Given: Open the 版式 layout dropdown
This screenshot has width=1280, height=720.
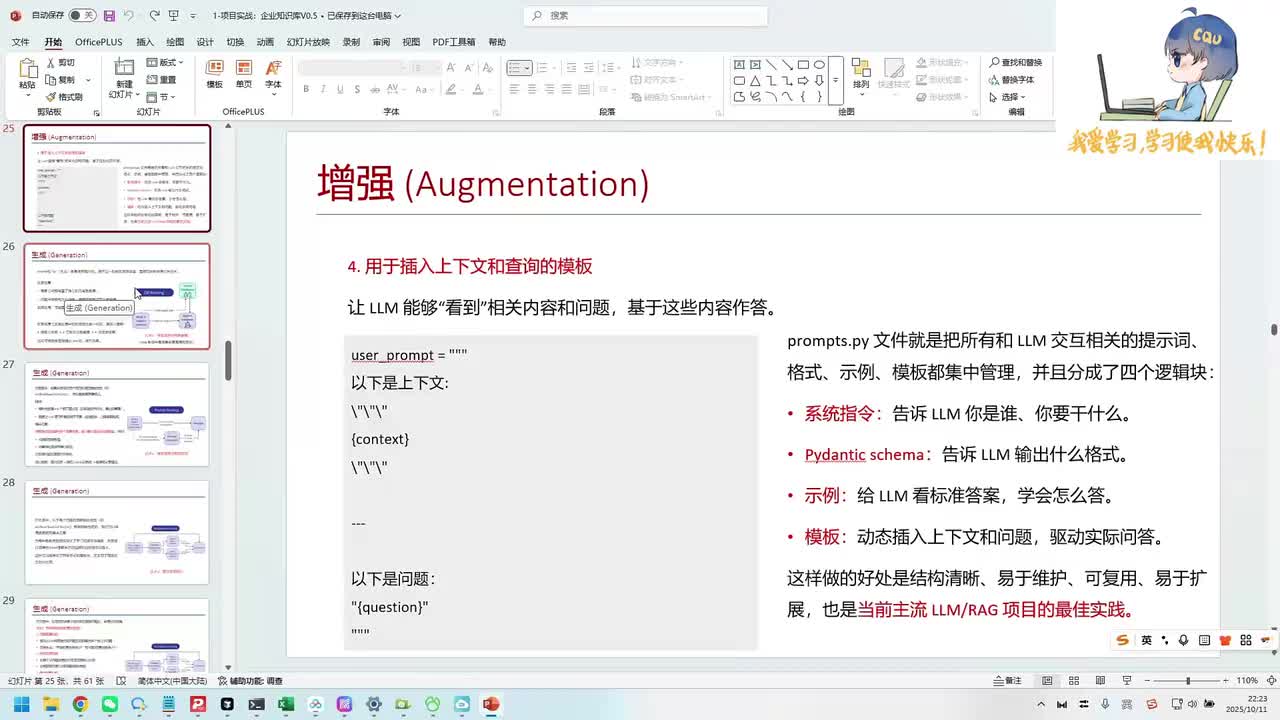Looking at the screenshot, I should (x=166, y=62).
